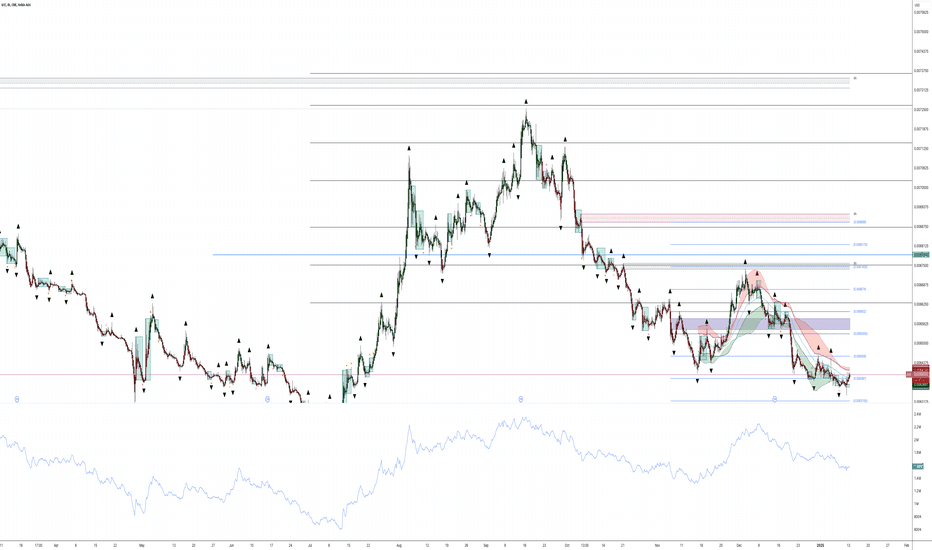Screen dimensions: 932x550
Task: Click the 0.0065000 price scale label
Action: click(923, 343)
